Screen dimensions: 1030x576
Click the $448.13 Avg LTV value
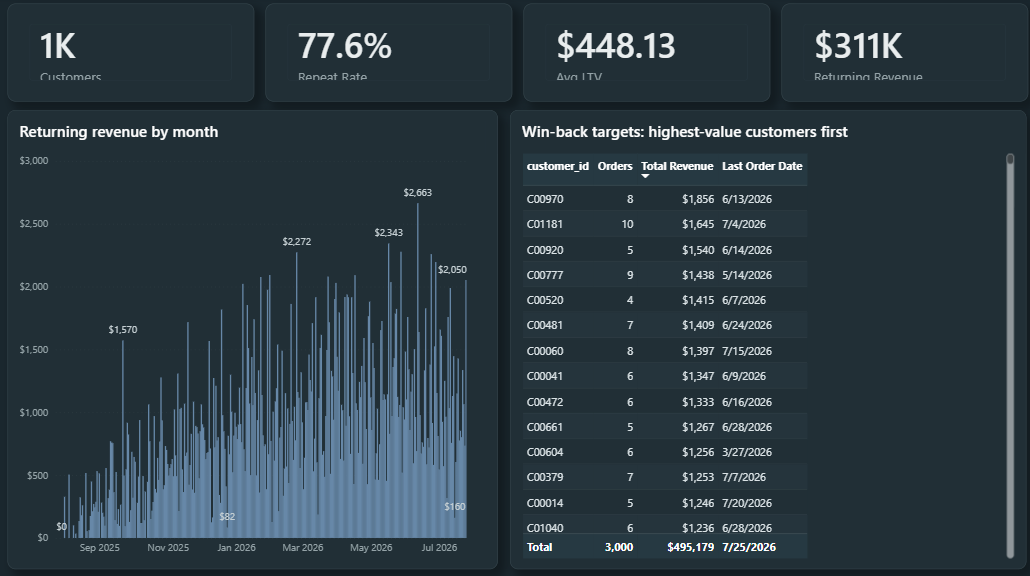pyautogui.click(x=616, y=46)
